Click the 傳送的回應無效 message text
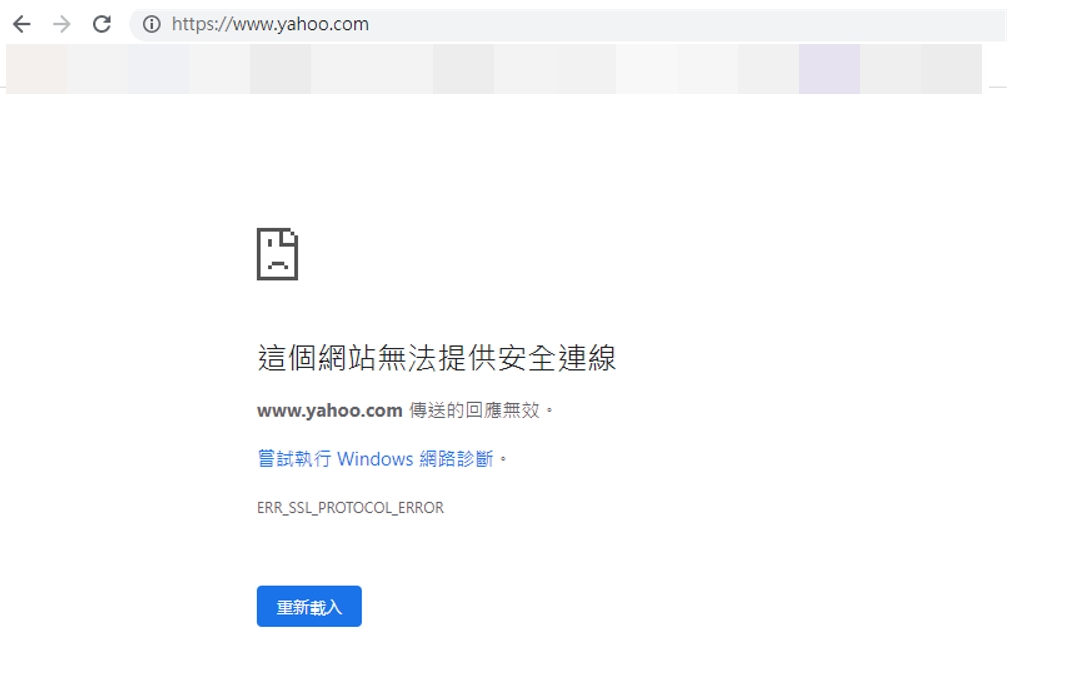This screenshot has height=682, width=1076. 475,410
